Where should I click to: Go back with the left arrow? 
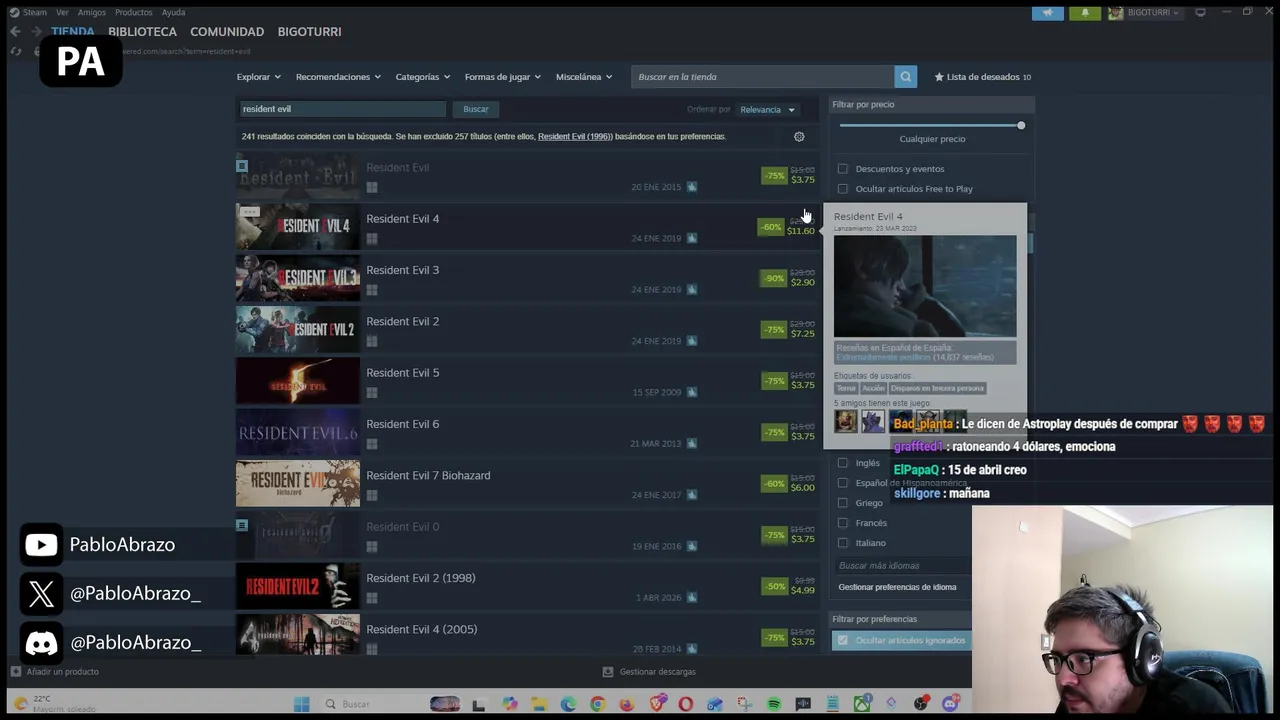pyautogui.click(x=15, y=32)
